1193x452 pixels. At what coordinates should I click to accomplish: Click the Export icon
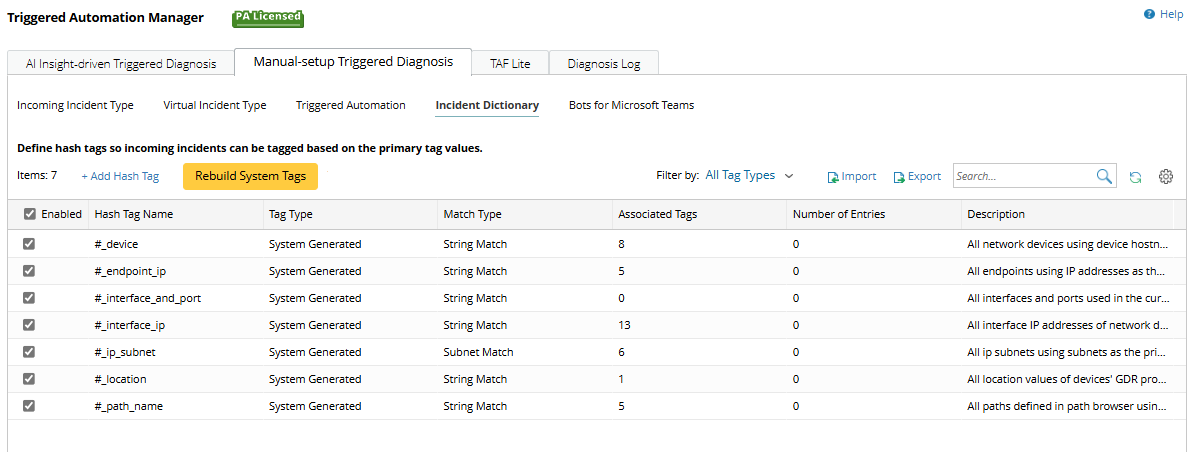click(x=899, y=177)
